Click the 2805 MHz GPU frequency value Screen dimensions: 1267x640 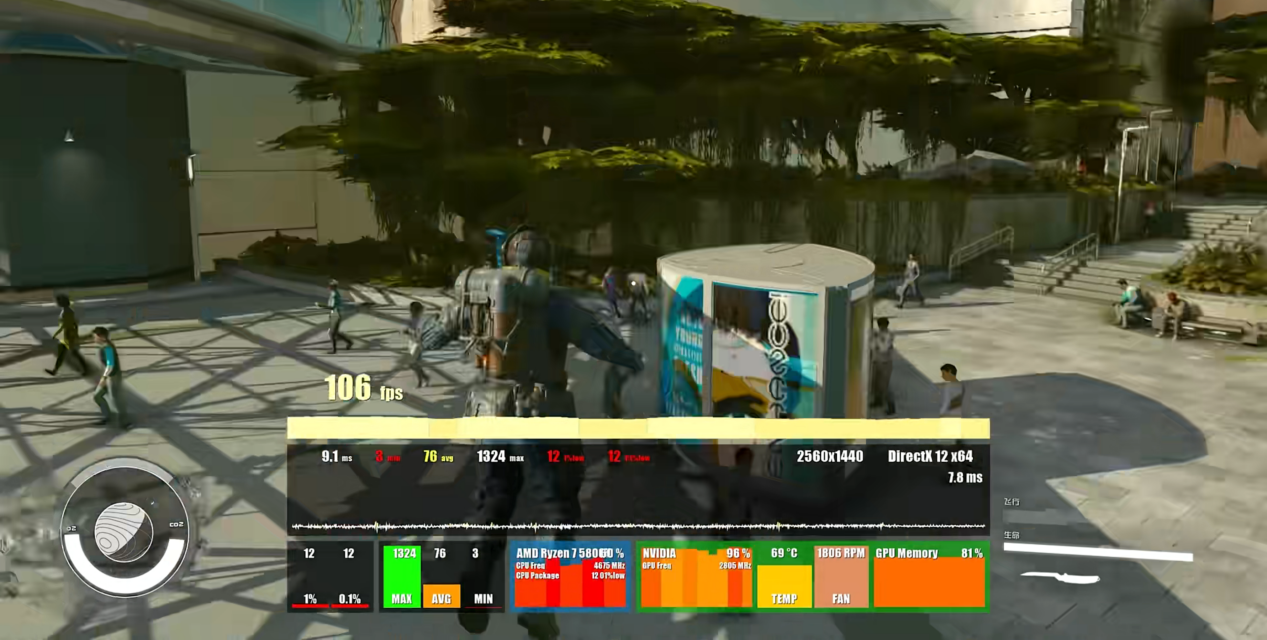[735, 565]
